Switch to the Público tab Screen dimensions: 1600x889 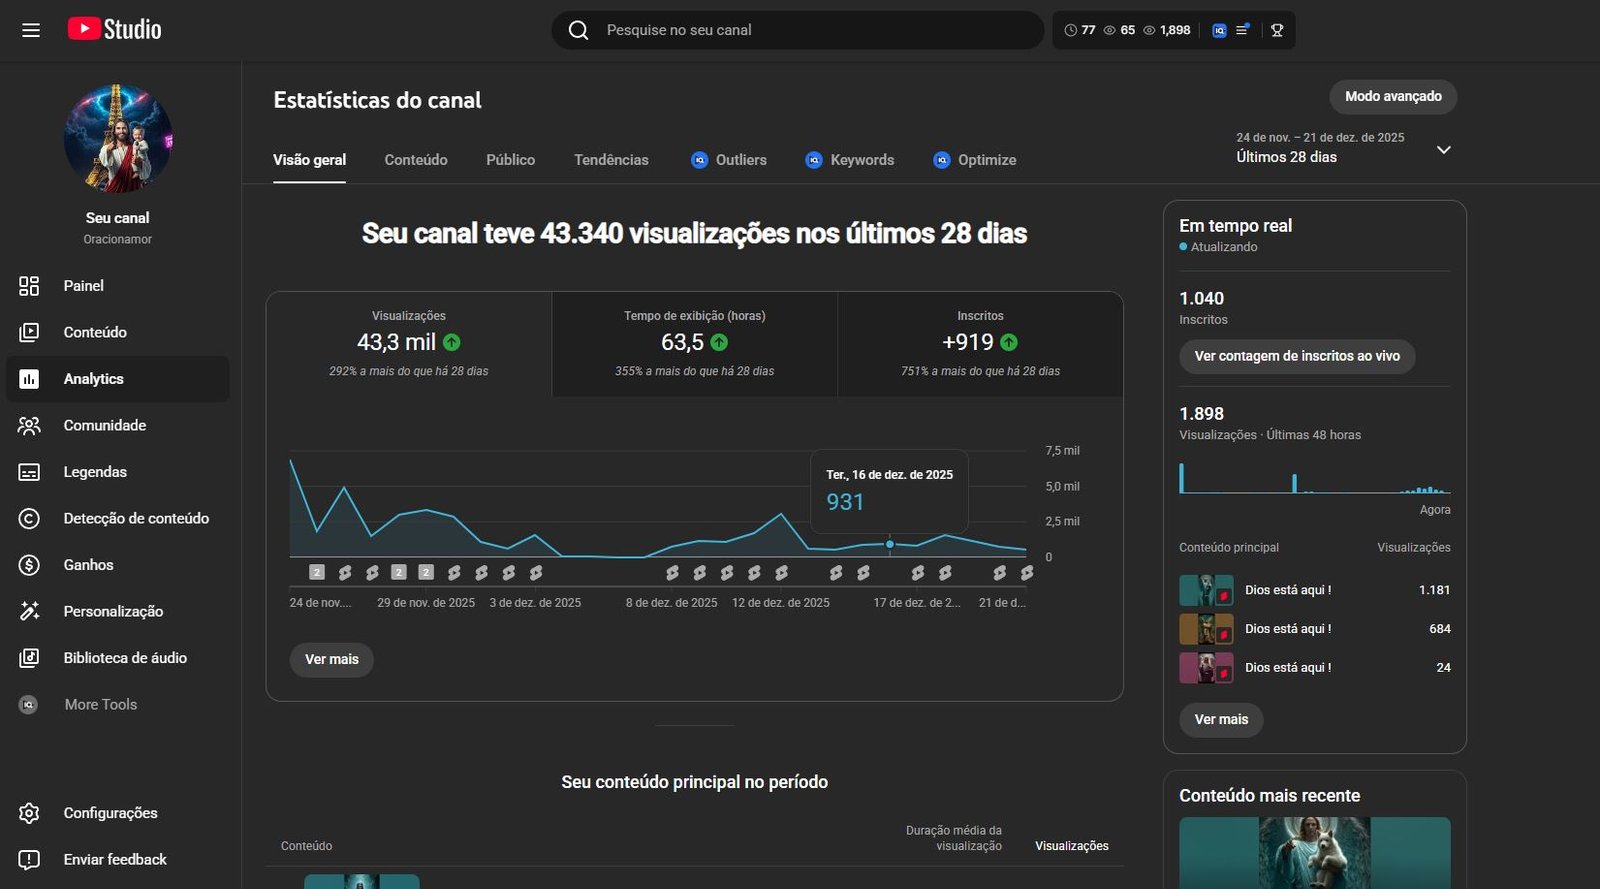tap(510, 160)
